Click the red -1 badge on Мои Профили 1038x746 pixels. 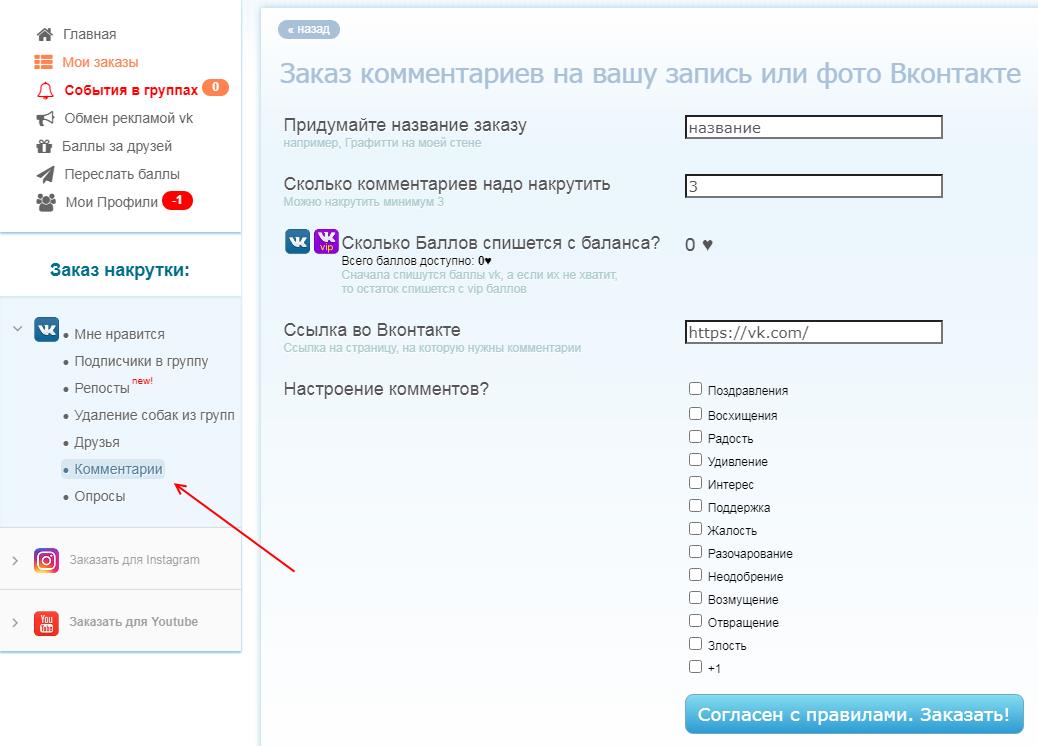coord(177,200)
